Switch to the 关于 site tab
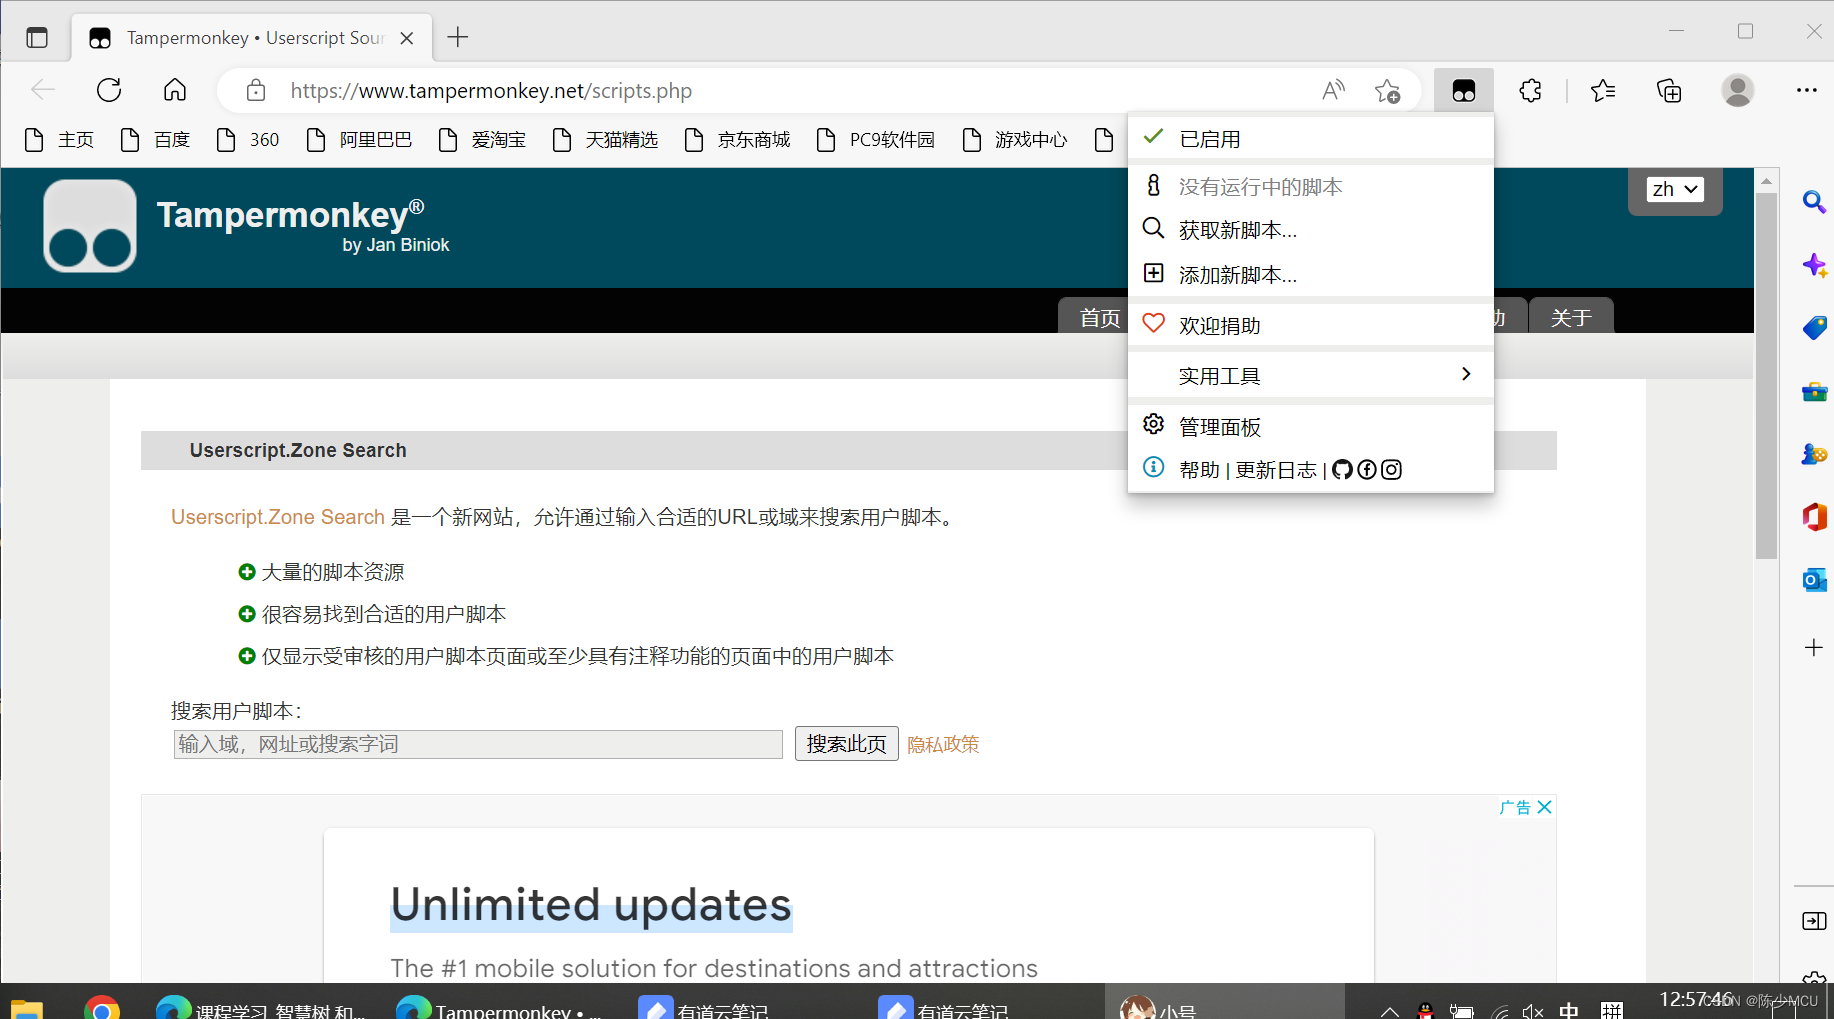1834x1019 pixels. (1571, 317)
